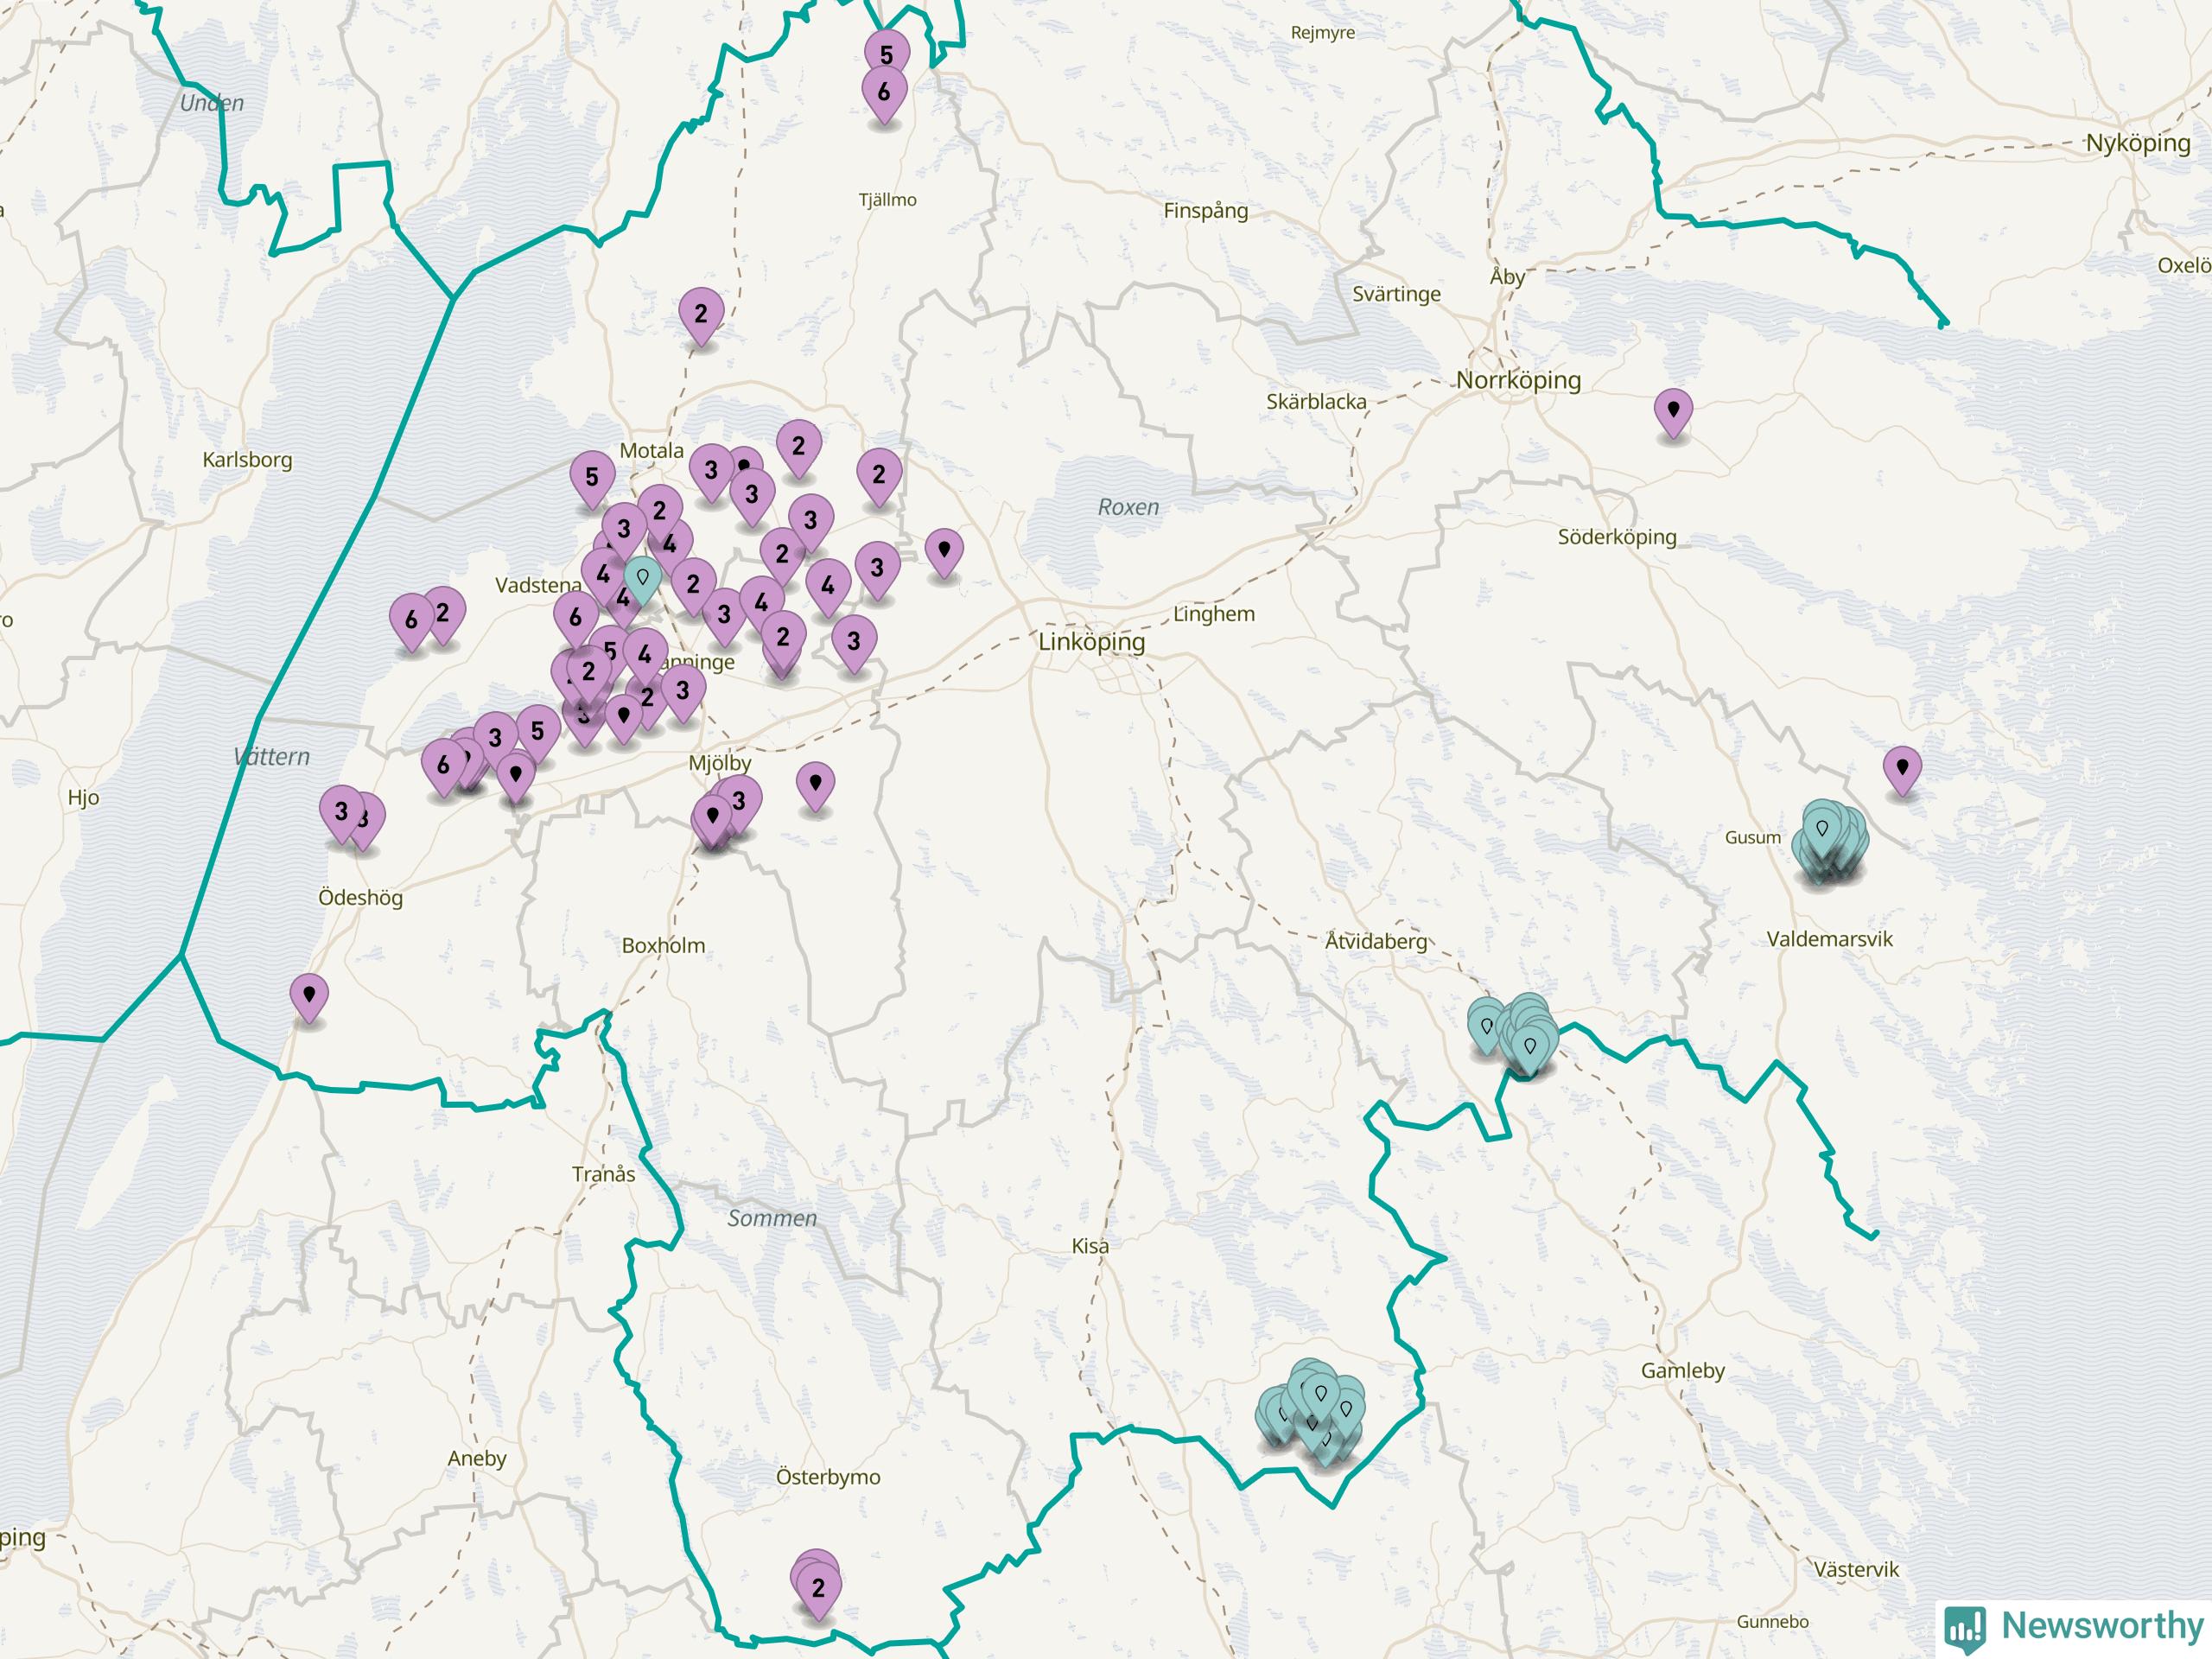Select the Motala label
Image resolution: width=2212 pixels, height=1659 pixels.
pyautogui.click(x=651, y=451)
